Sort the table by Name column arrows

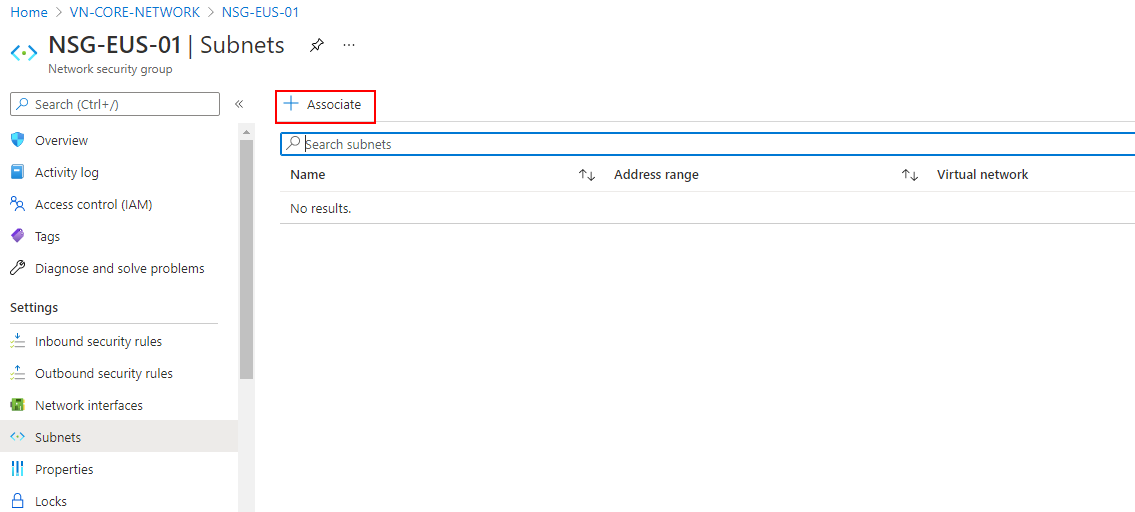point(587,175)
